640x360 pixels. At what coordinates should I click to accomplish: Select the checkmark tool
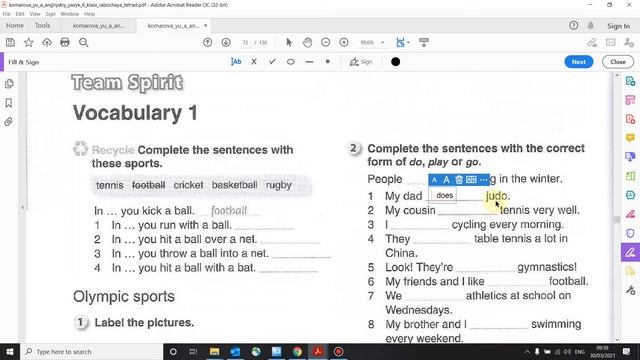pos(272,62)
